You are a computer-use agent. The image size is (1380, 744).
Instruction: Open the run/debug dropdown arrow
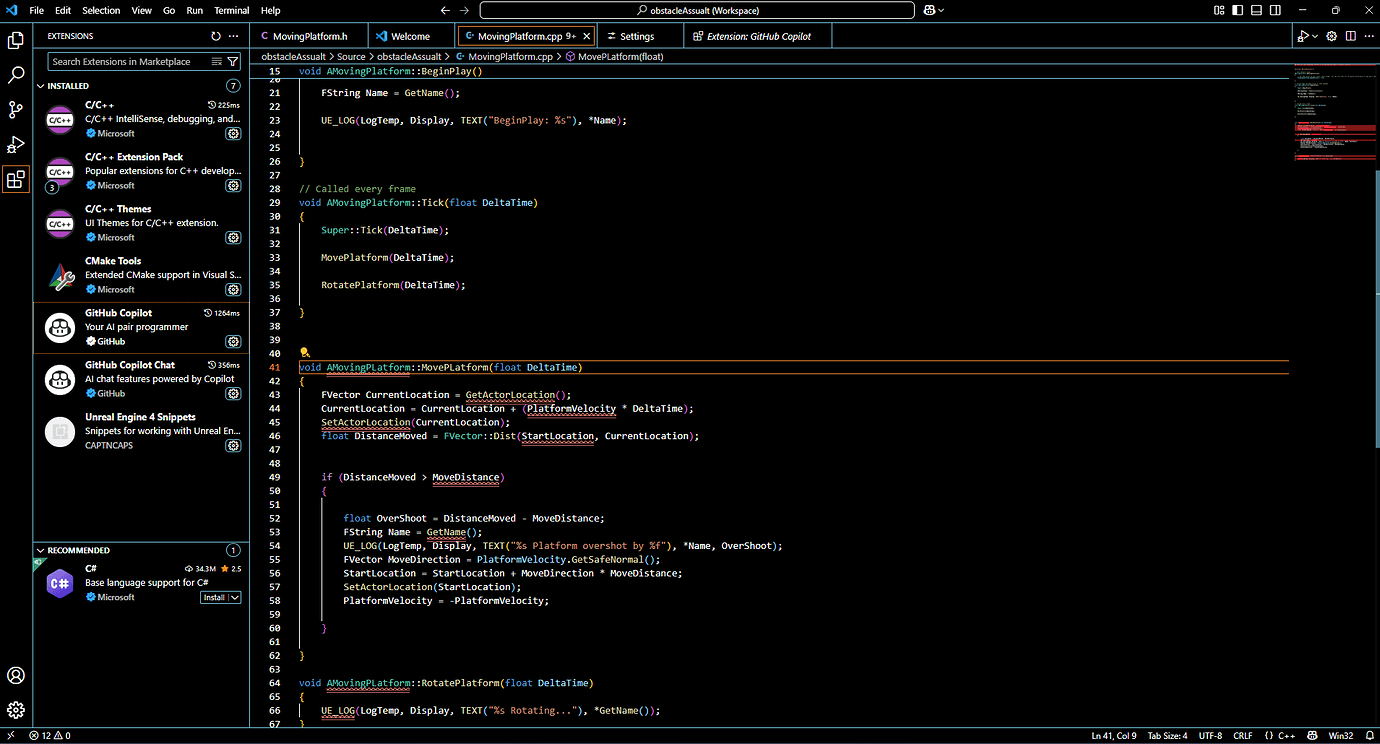click(1313, 36)
